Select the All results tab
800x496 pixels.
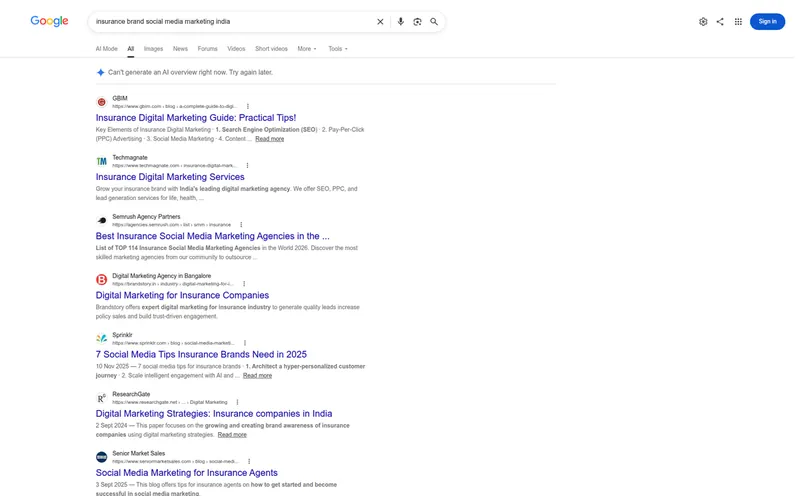131,49
